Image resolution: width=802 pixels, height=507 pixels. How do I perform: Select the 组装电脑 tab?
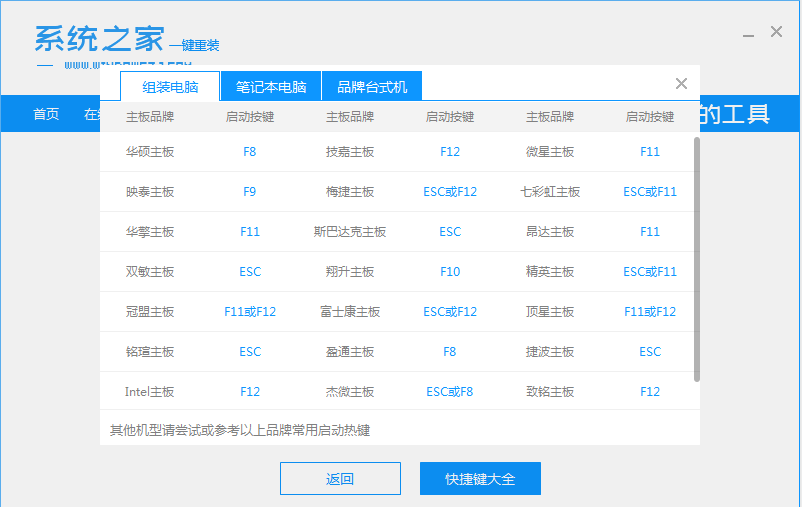click(x=170, y=87)
